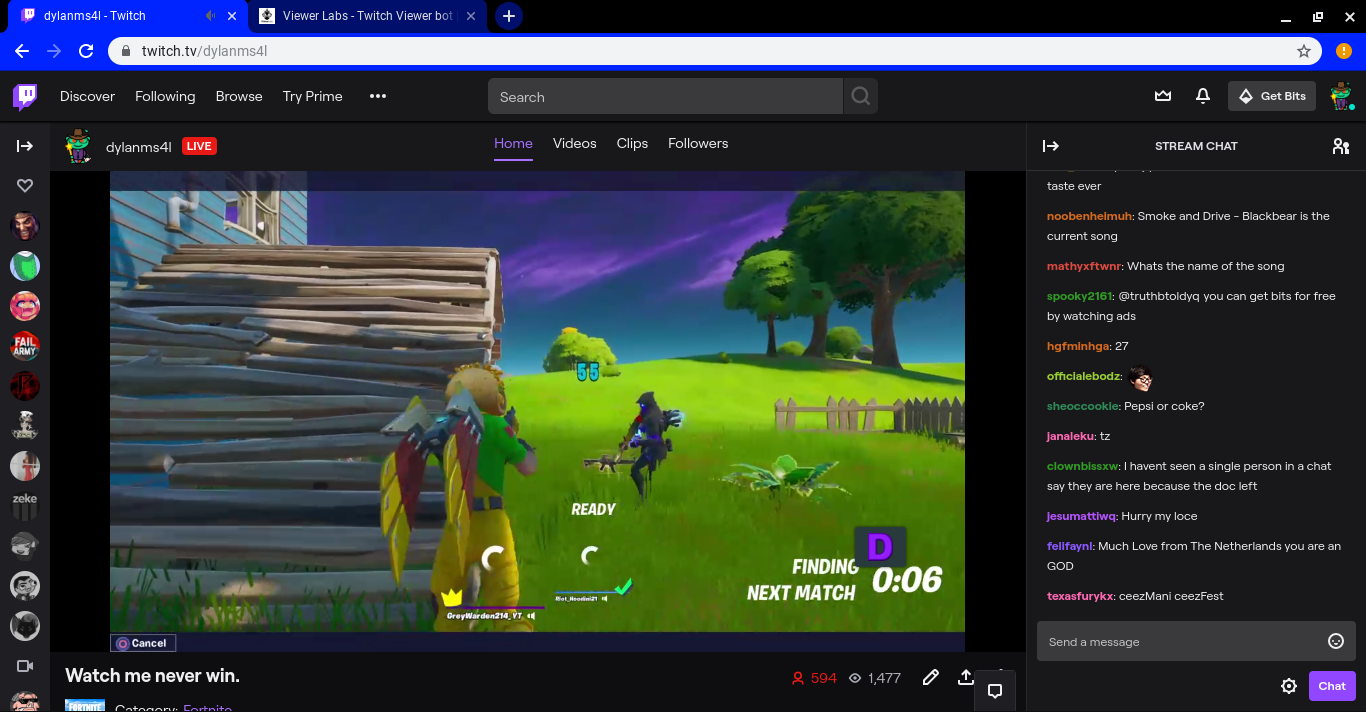Screen dimensions: 1366x712
Task: Switch to the Videos tab
Action: [x=574, y=143]
